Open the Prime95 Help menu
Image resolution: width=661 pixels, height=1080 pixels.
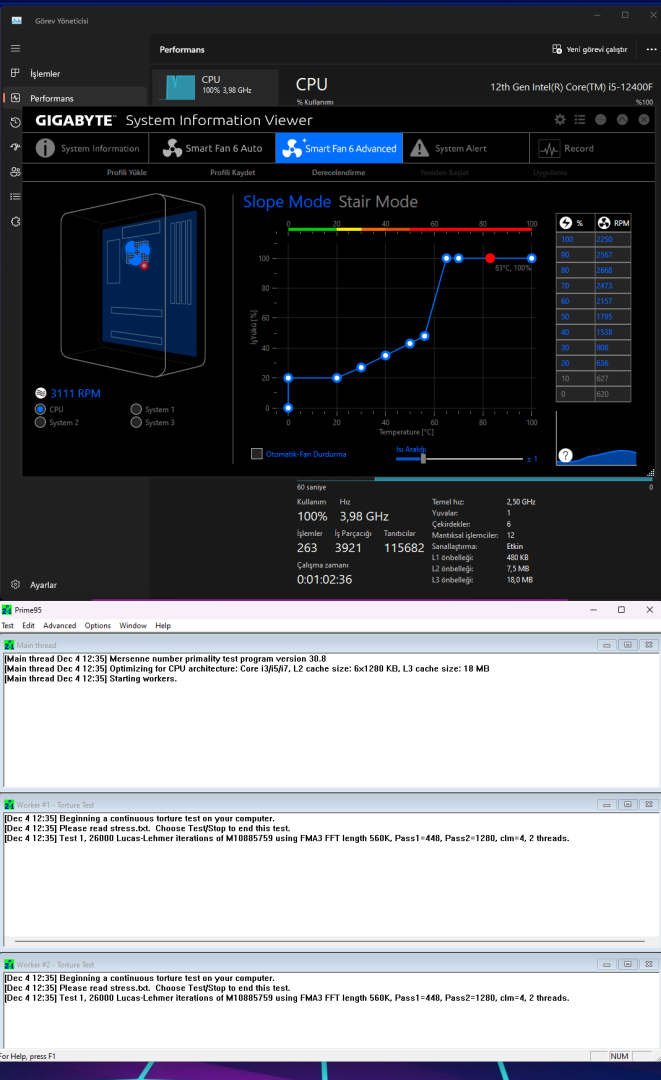[x=163, y=625]
